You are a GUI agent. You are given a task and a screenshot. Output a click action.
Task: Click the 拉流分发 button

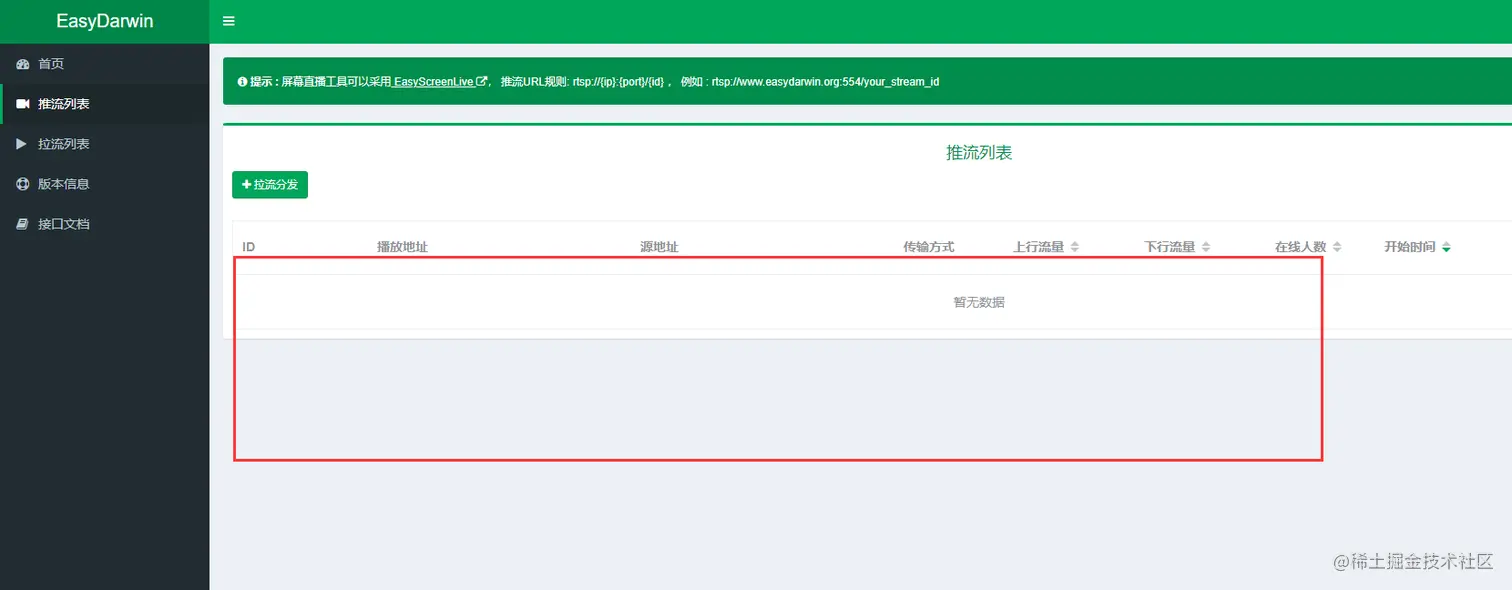(x=269, y=184)
